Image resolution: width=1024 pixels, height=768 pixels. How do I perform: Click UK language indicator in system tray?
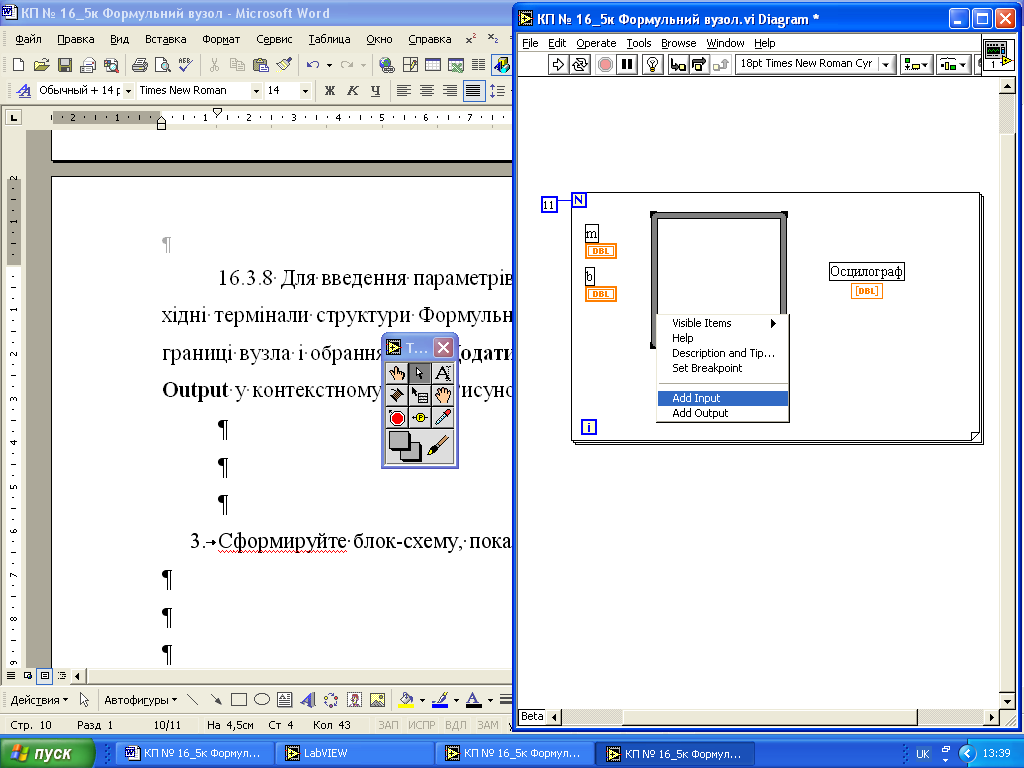pyautogui.click(x=922, y=754)
